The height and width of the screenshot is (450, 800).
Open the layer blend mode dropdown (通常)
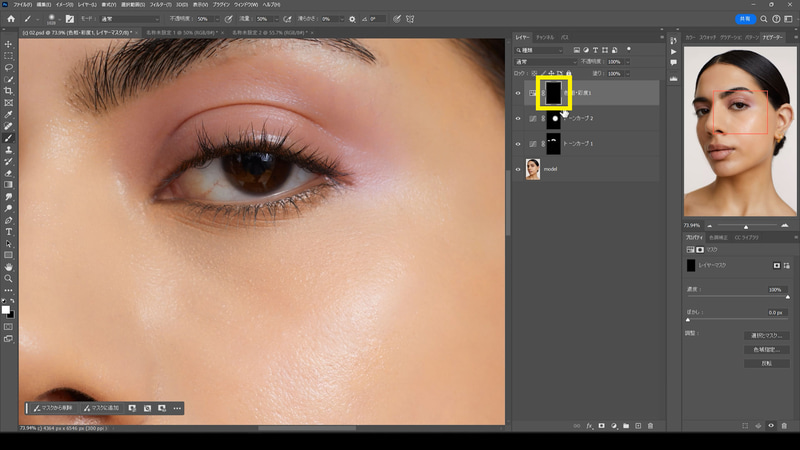click(x=545, y=61)
